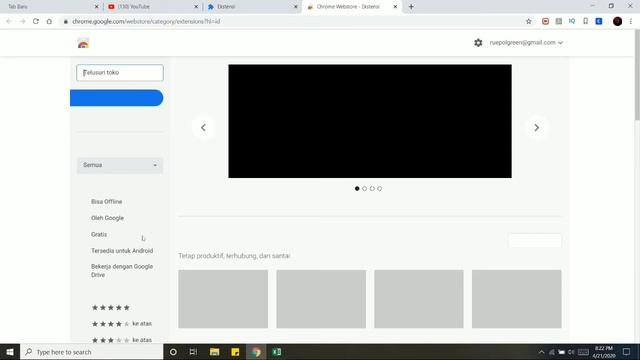640x360 pixels.
Task: Click the Windows Type here to search box
Action: (x=92, y=352)
